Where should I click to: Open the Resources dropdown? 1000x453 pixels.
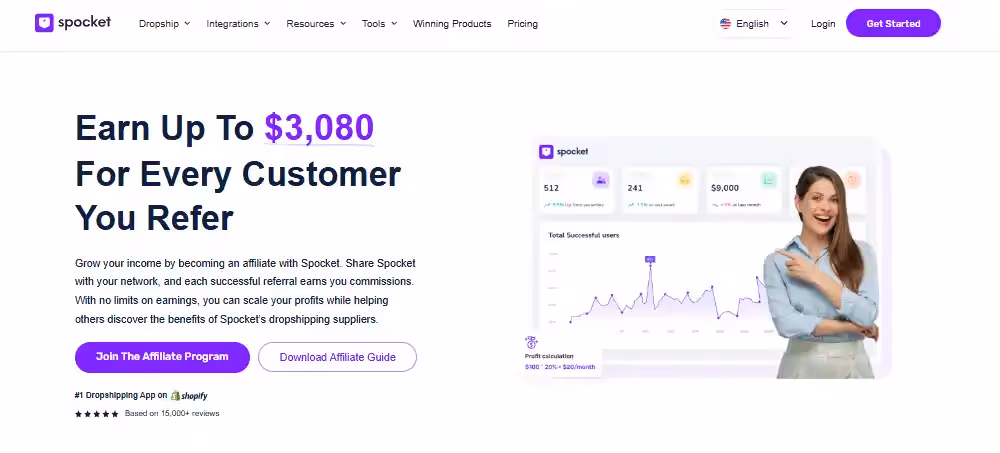click(x=316, y=24)
